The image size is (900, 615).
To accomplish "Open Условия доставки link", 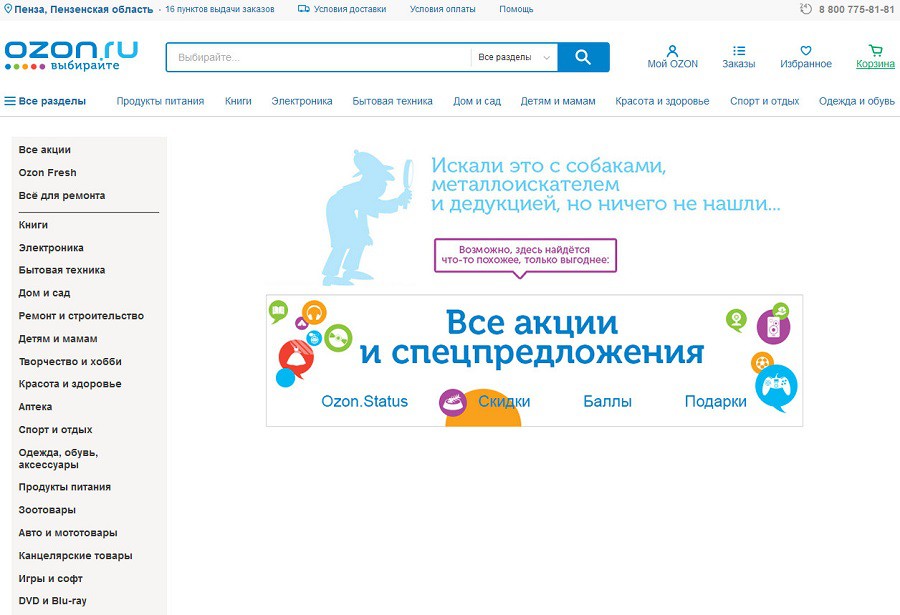I will point(350,9).
